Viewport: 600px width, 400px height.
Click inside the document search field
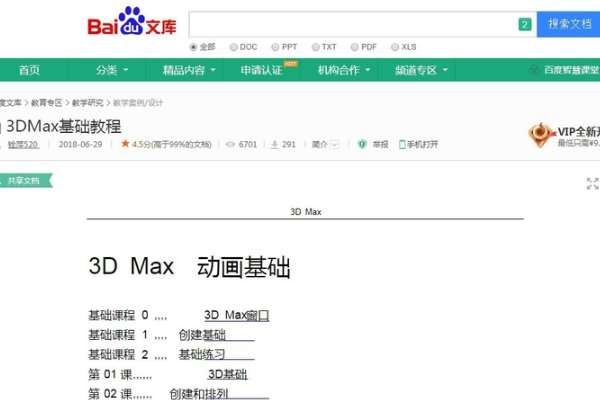[352, 24]
